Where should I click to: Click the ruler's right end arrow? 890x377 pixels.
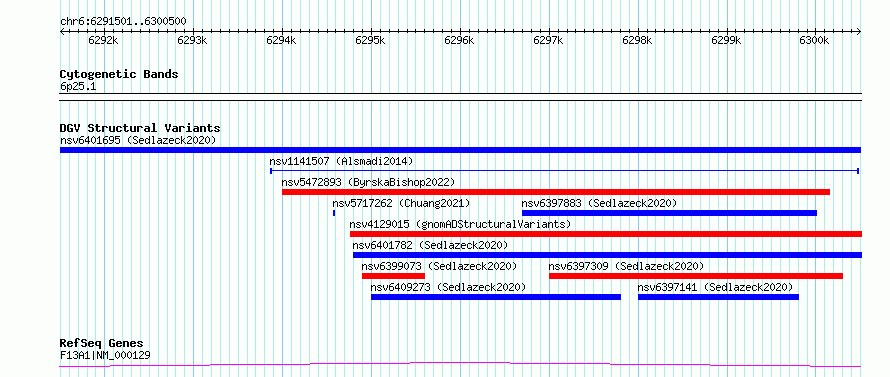click(859, 32)
